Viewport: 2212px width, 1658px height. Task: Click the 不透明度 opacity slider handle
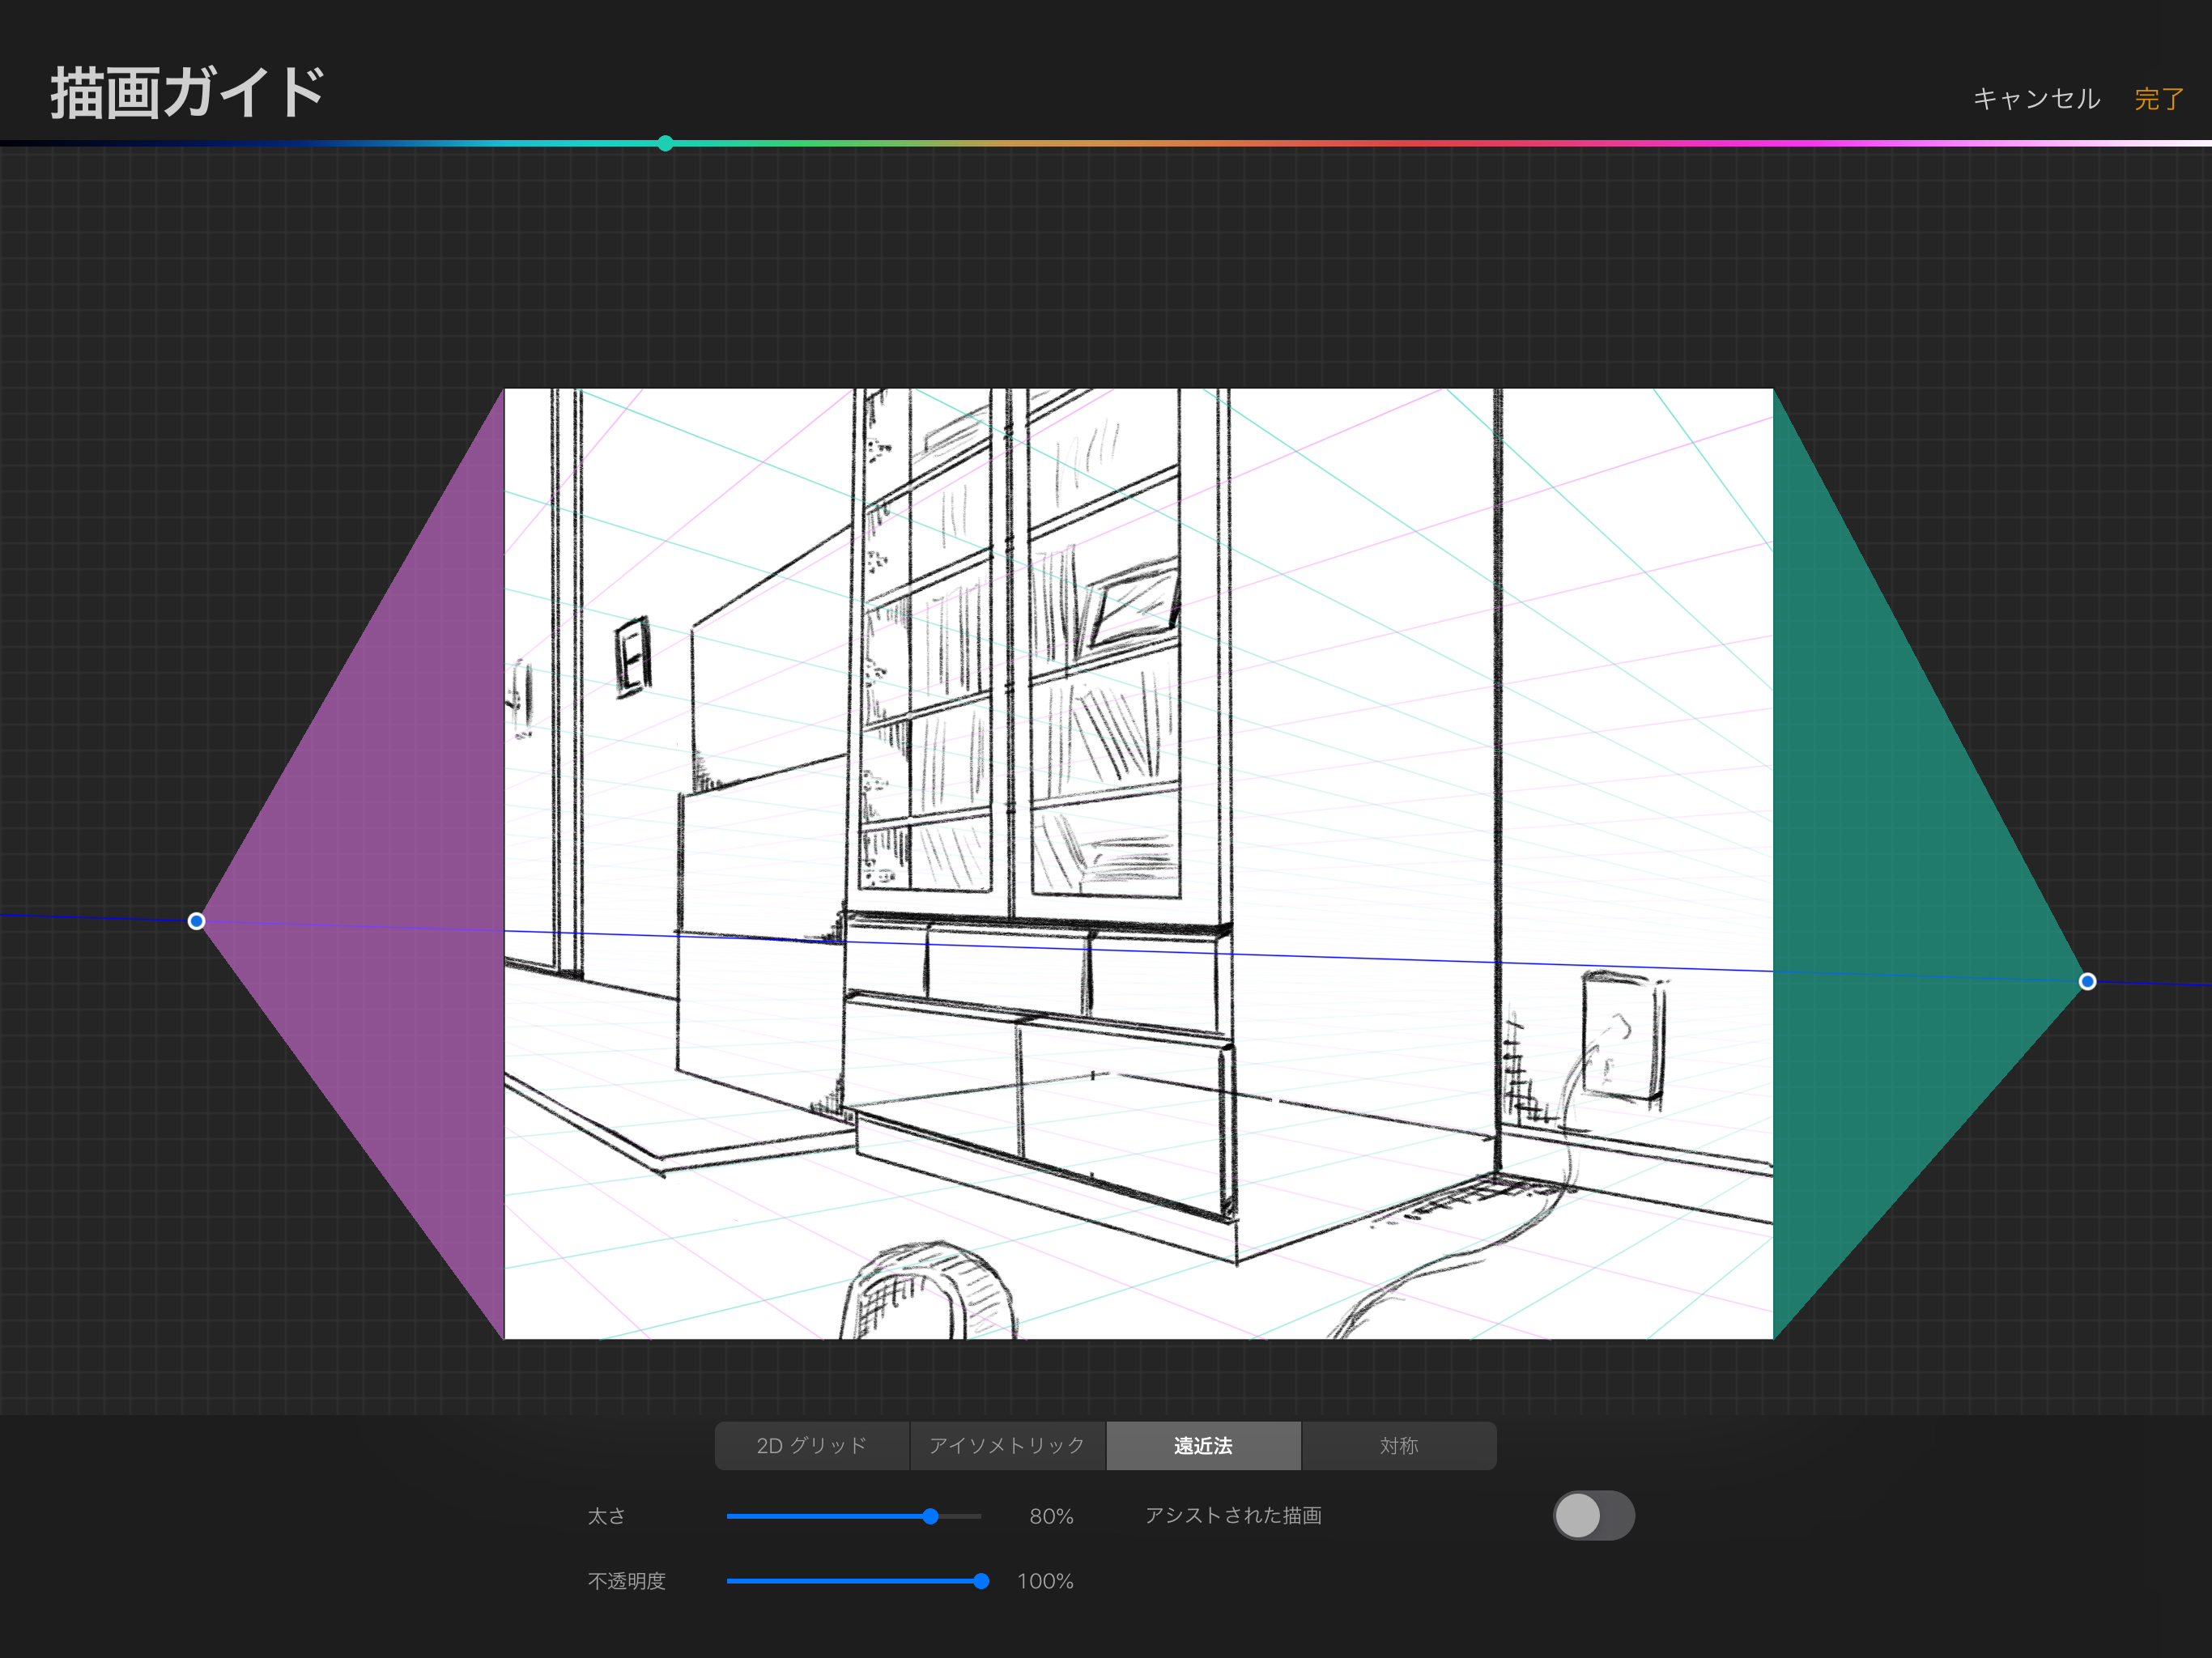point(981,1581)
